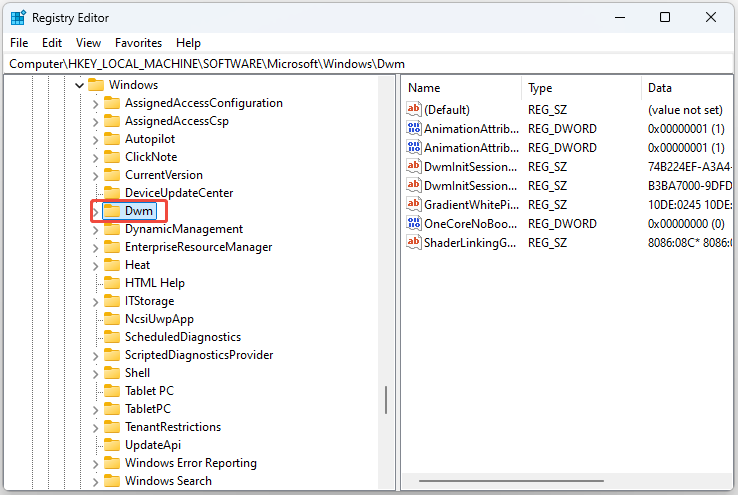The image size is (738, 495).
Task: Expand the Windows Error Reporting chevron
Action: pos(96,464)
